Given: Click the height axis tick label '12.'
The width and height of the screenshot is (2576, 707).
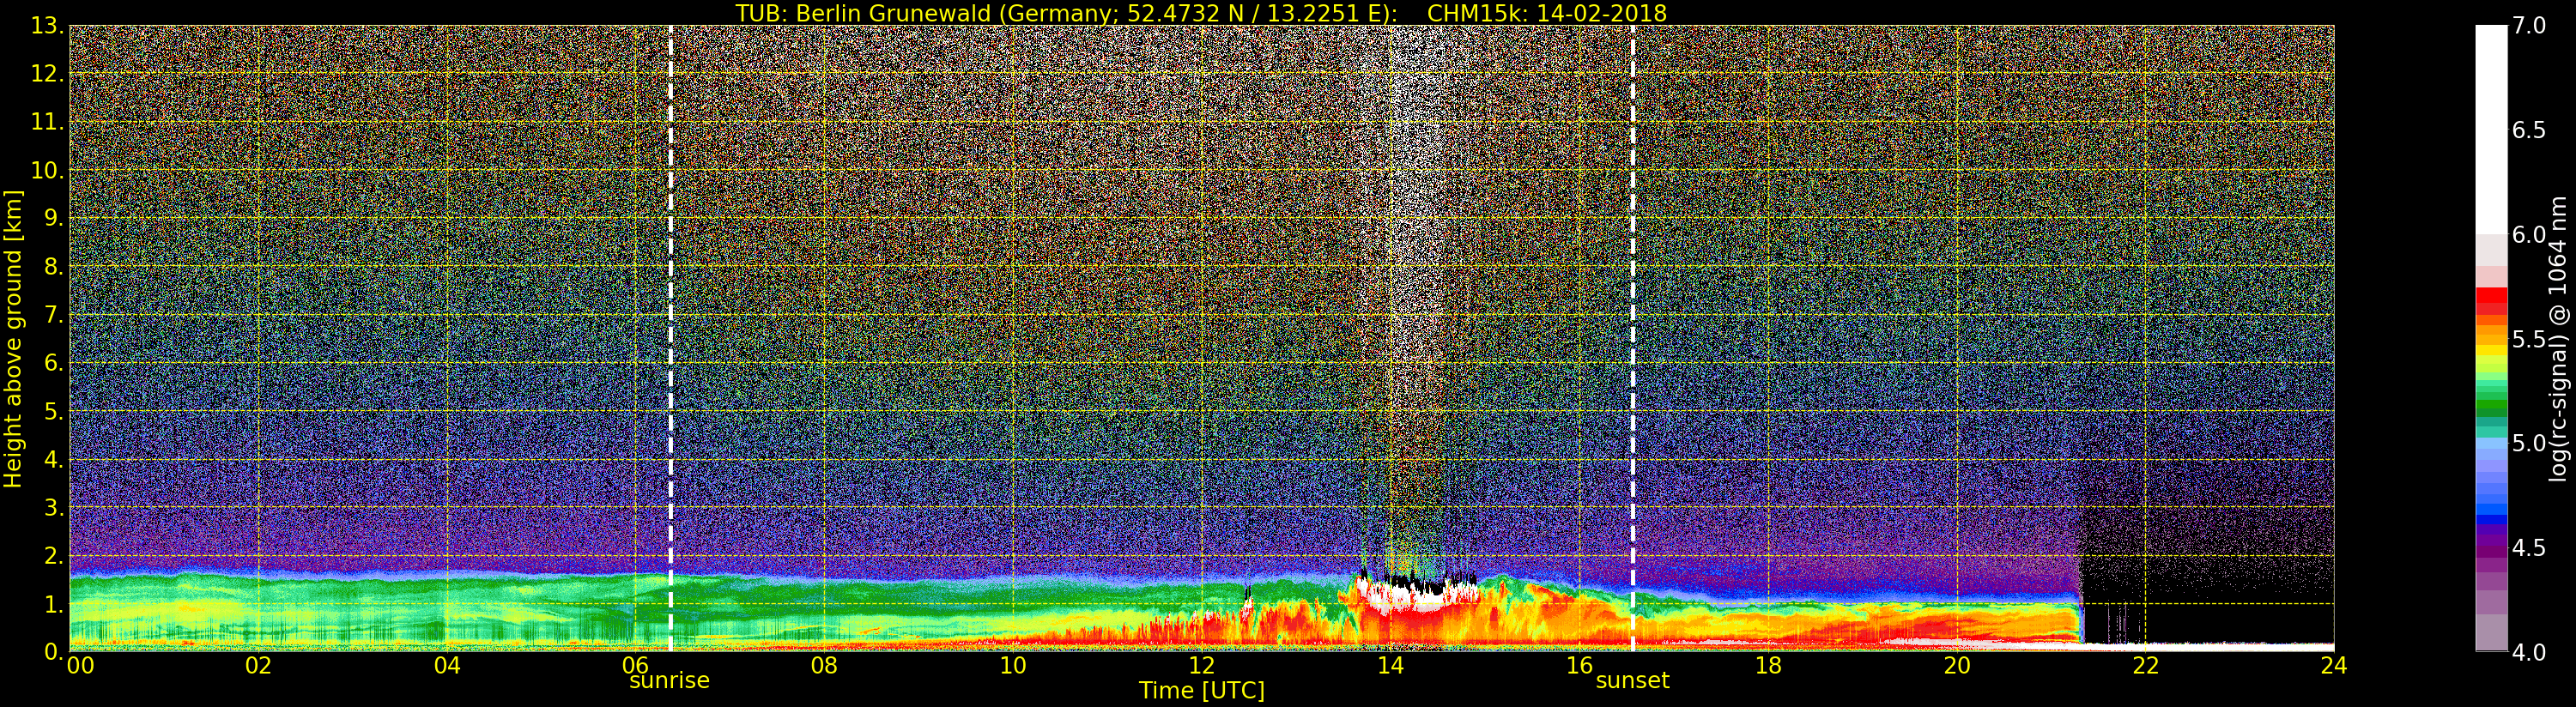Looking at the screenshot, I should click(46, 74).
